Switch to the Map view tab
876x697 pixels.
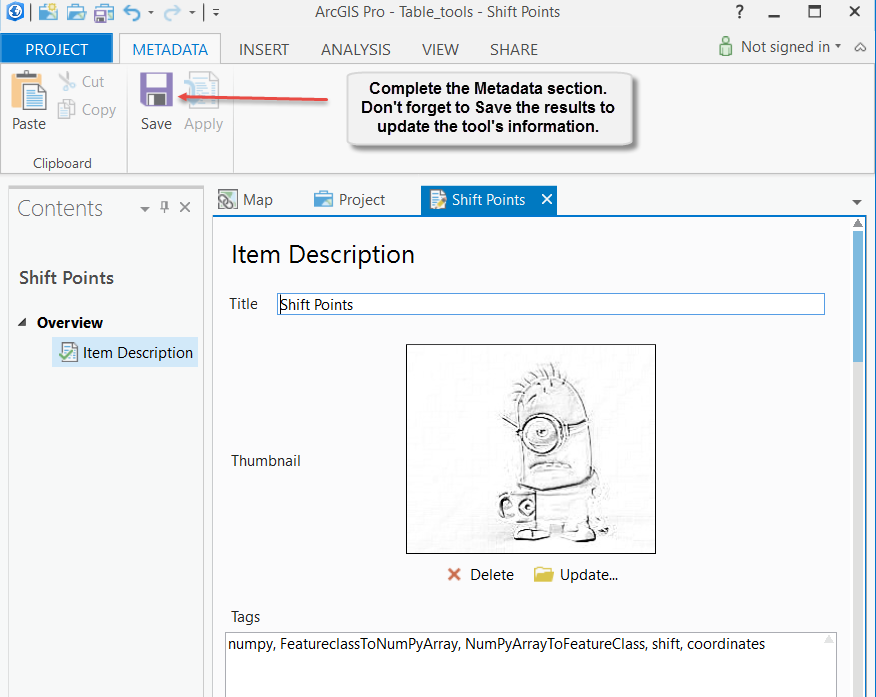click(245, 200)
